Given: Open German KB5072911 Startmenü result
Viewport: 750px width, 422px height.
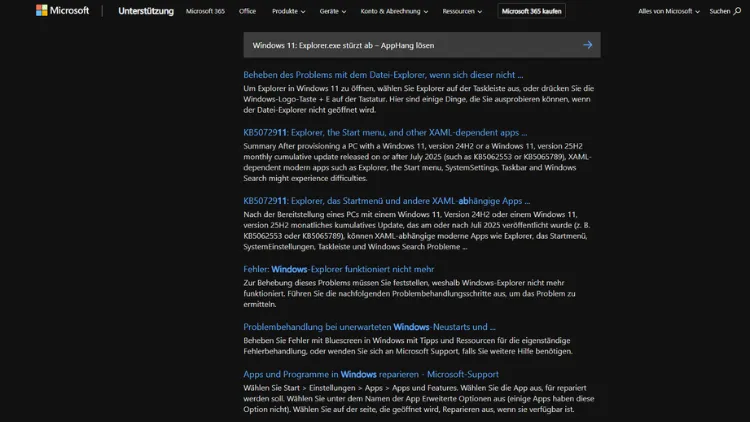Looking at the screenshot, I should (386, 201).
